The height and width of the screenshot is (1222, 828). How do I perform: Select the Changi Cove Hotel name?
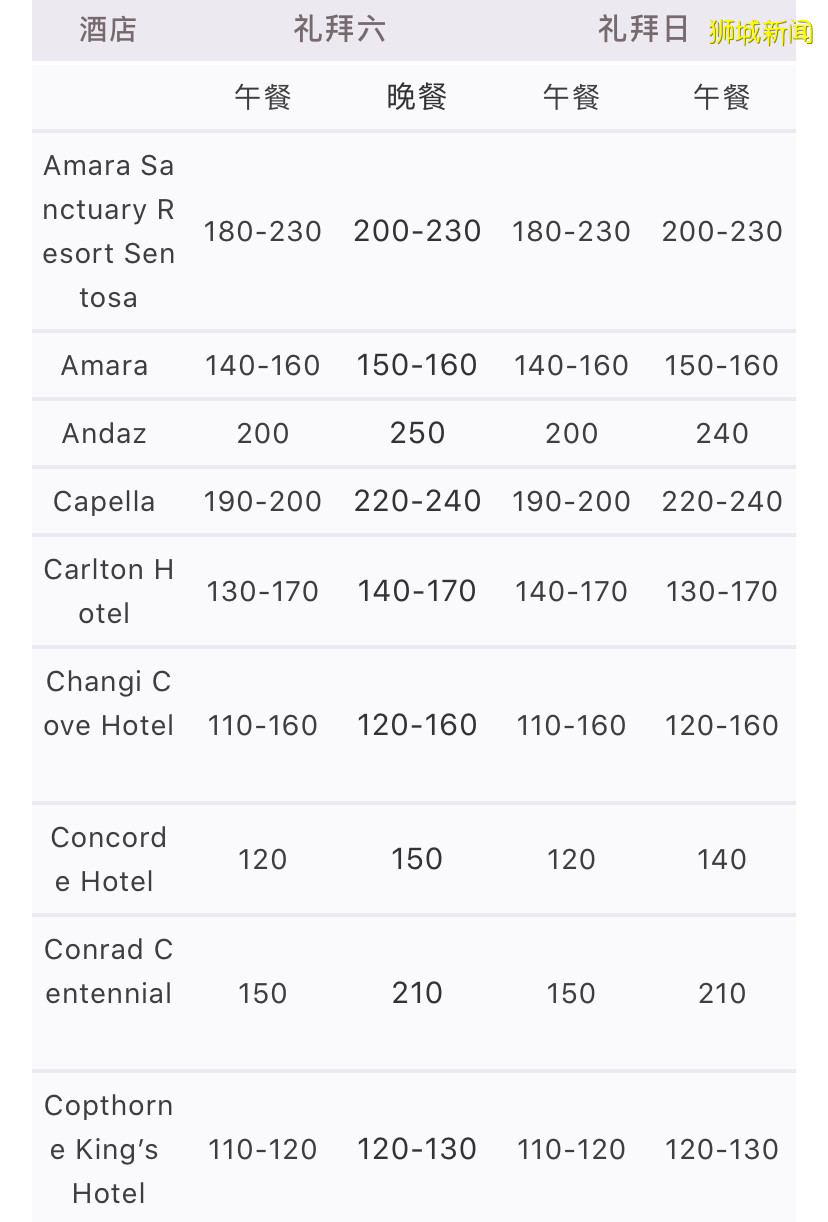point(108,704)
